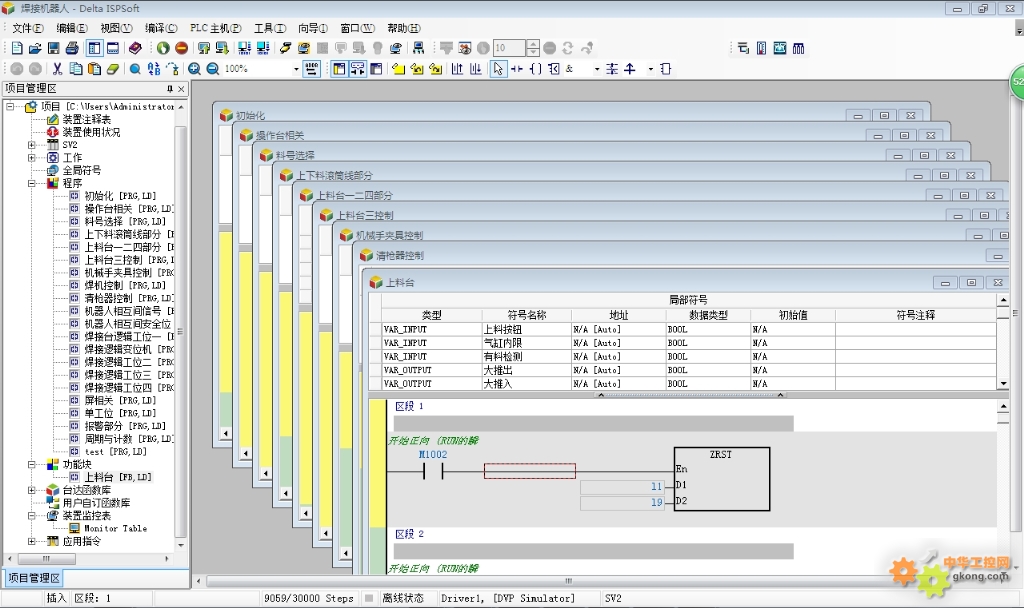Click the Print icon in the toolbar
The height and width of the screenshot is (608, 1024).
(72, 48)
